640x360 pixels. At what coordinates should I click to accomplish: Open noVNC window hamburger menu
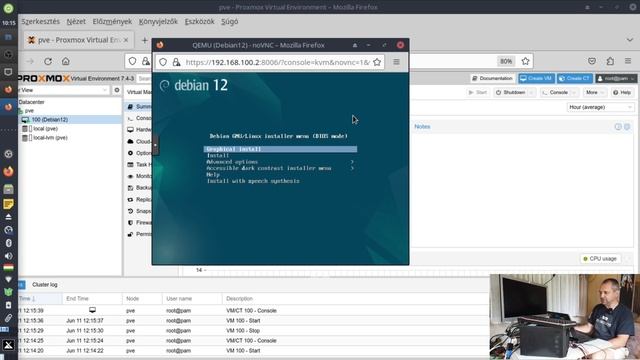pyautogui.click(x=396, y=62)
